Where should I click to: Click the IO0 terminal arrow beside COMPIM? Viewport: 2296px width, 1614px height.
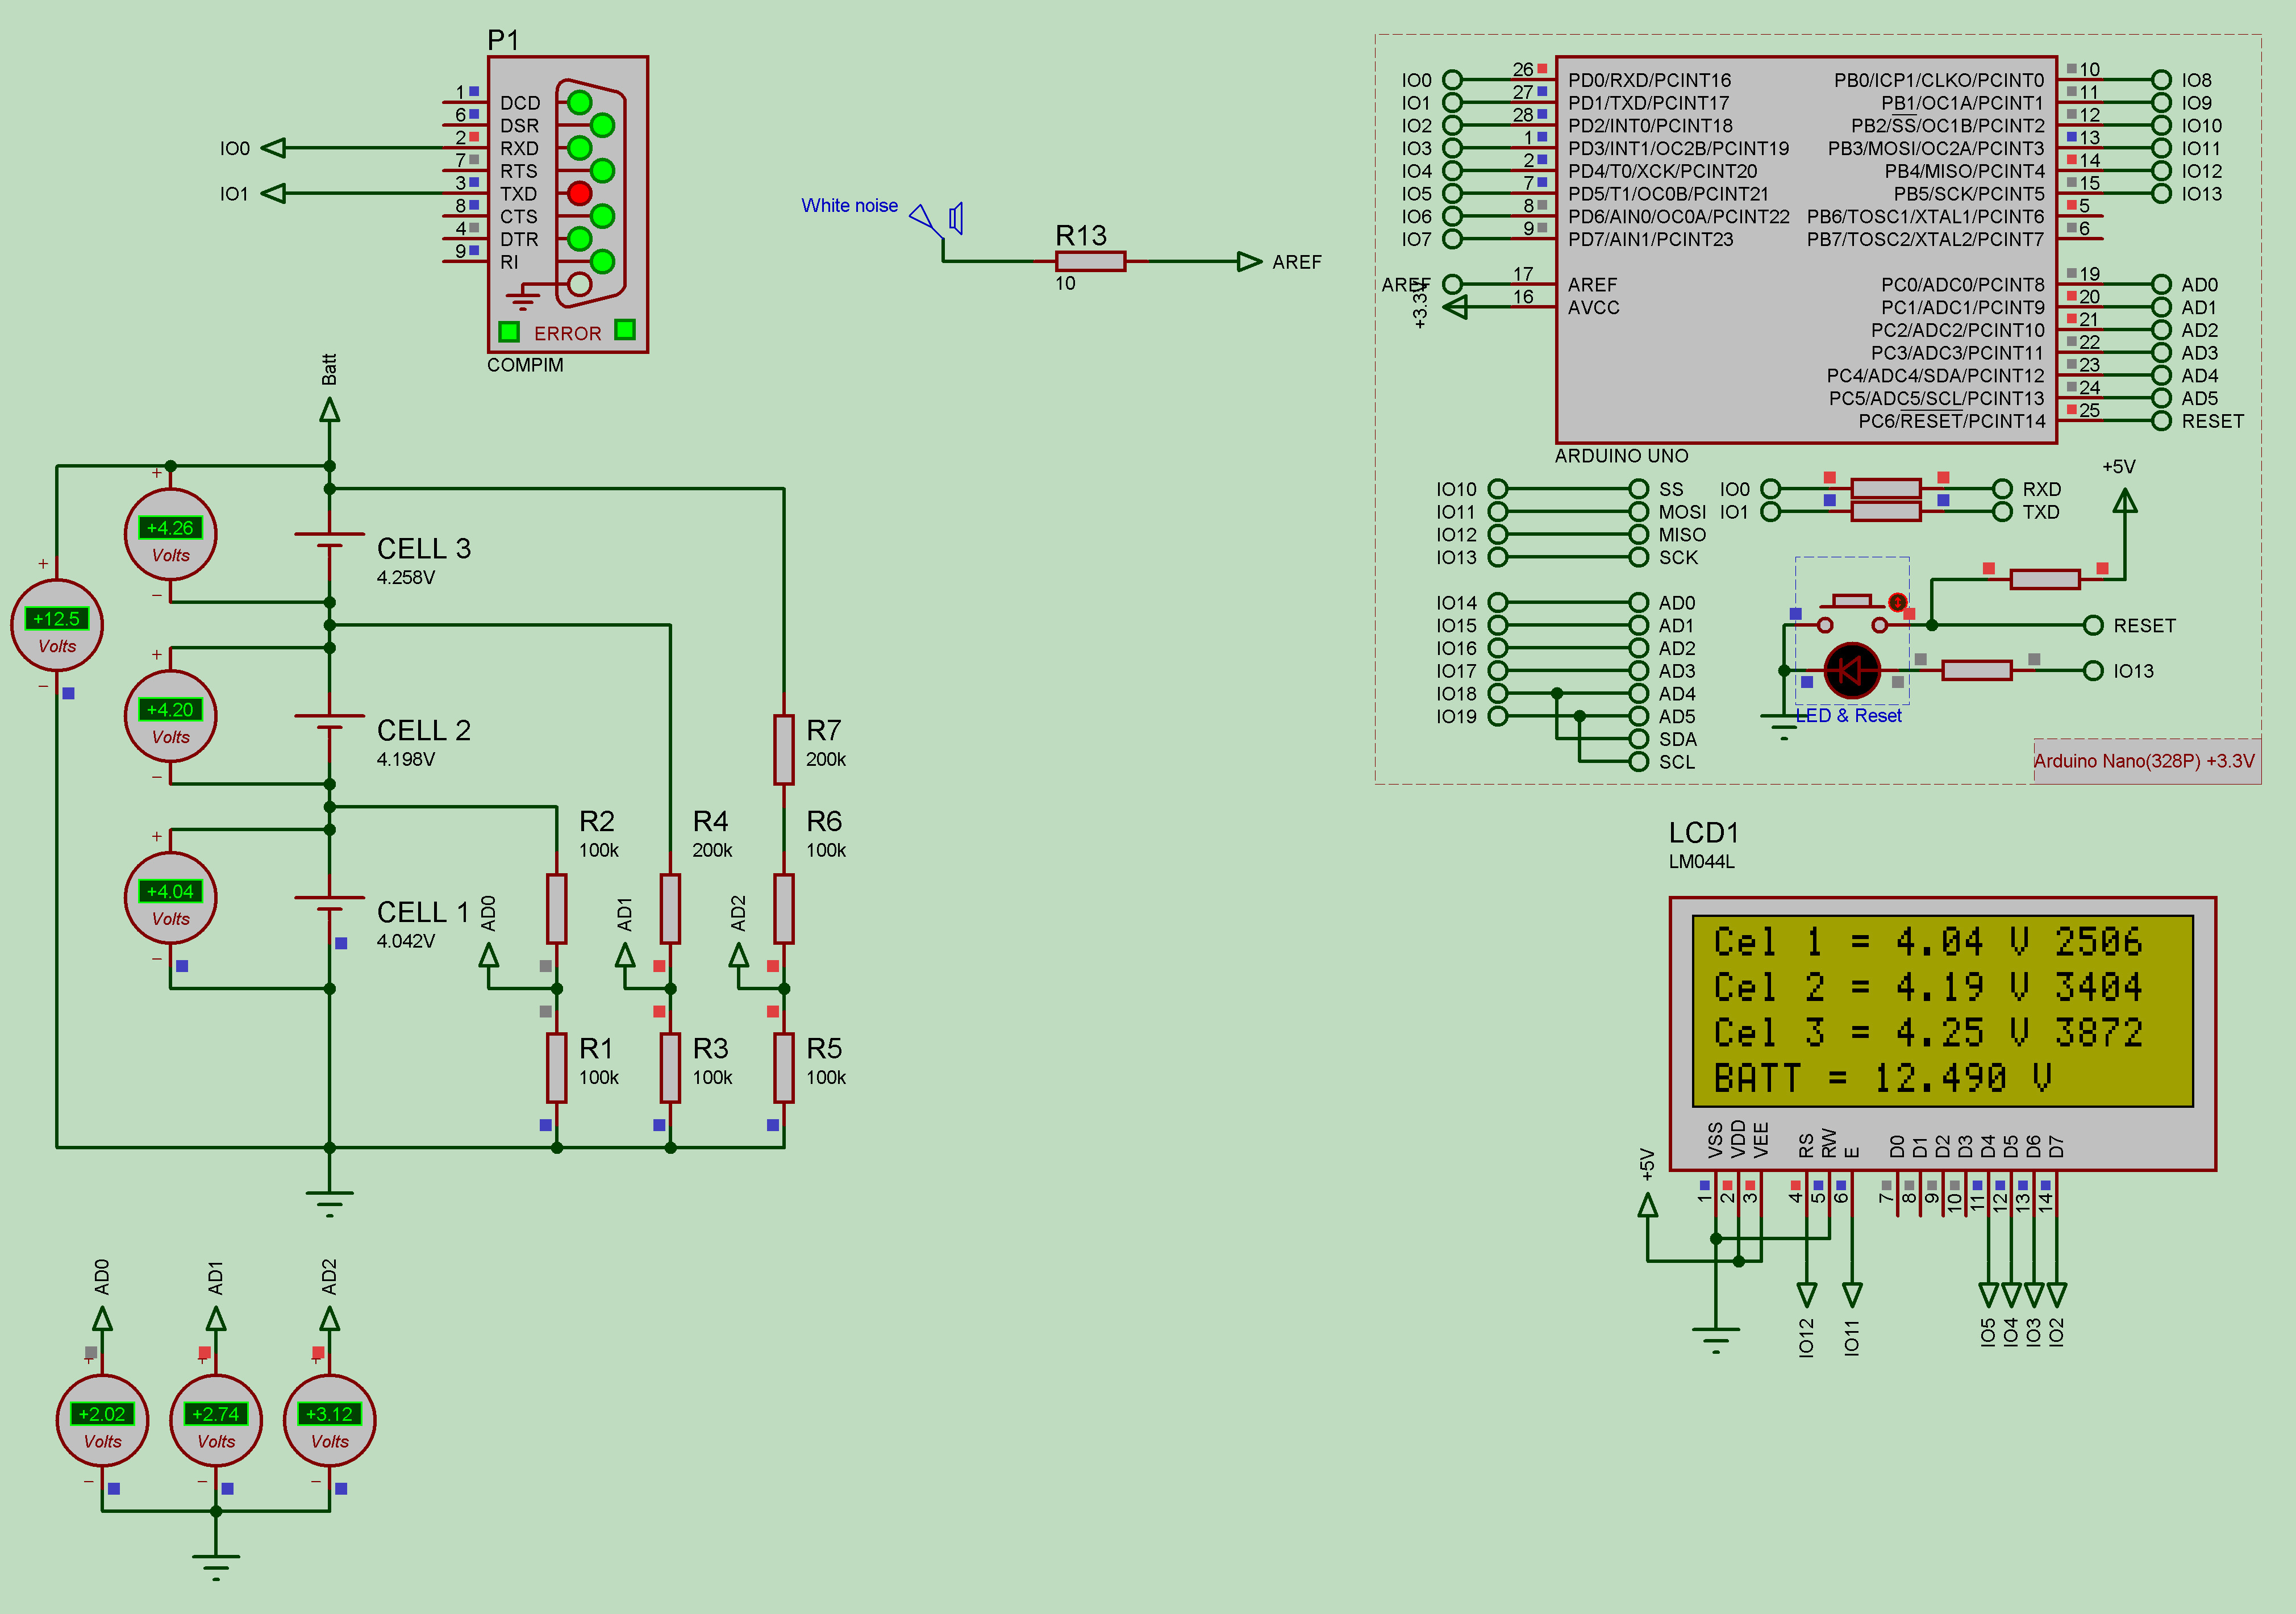tap(274, 148)
